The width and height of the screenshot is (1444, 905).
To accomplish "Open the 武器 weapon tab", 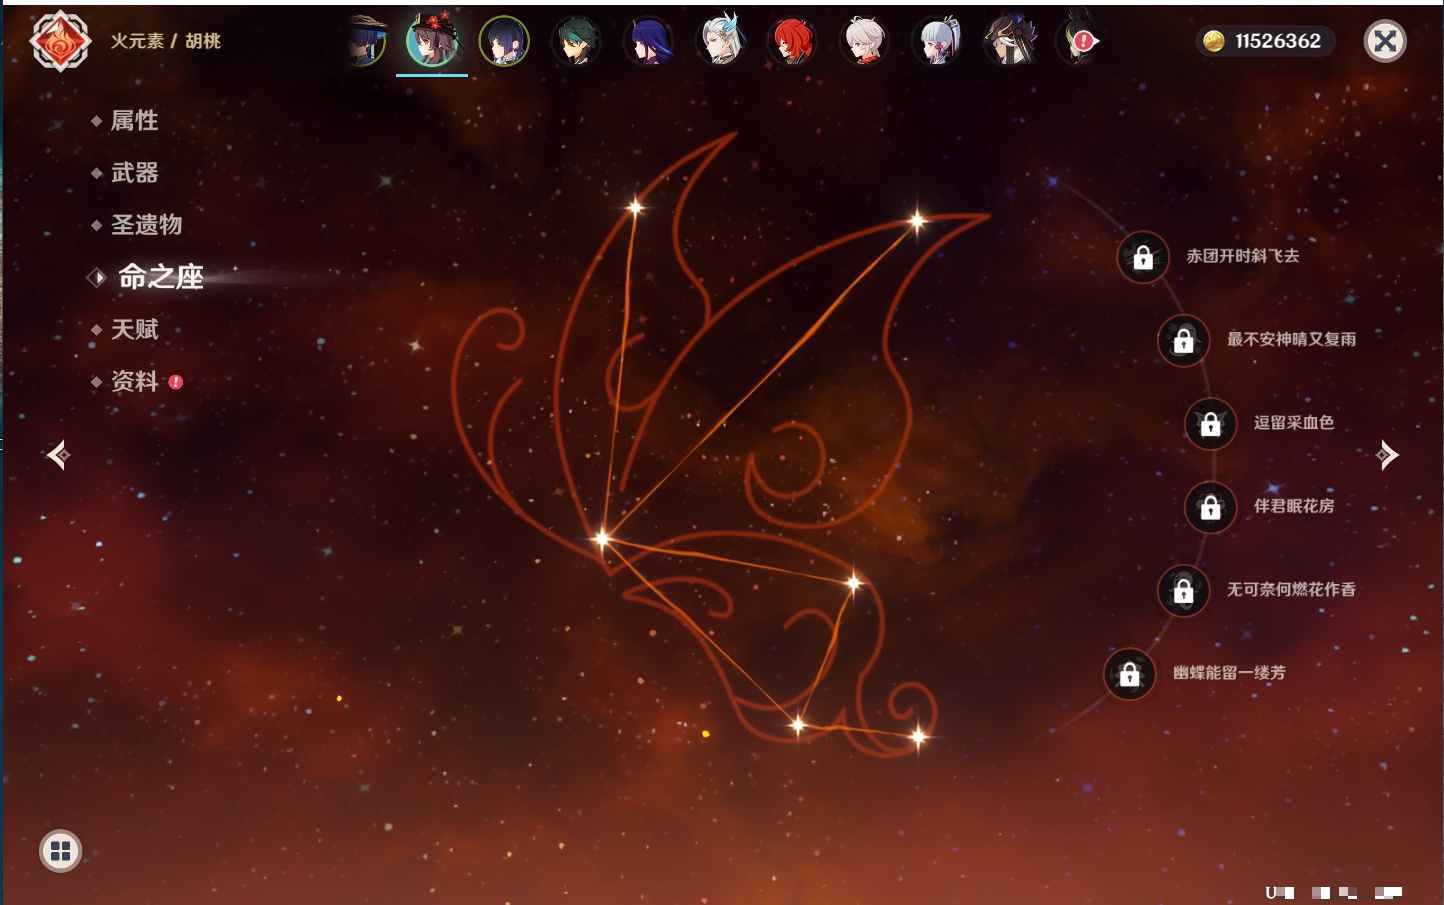I will tap(134, 173).
